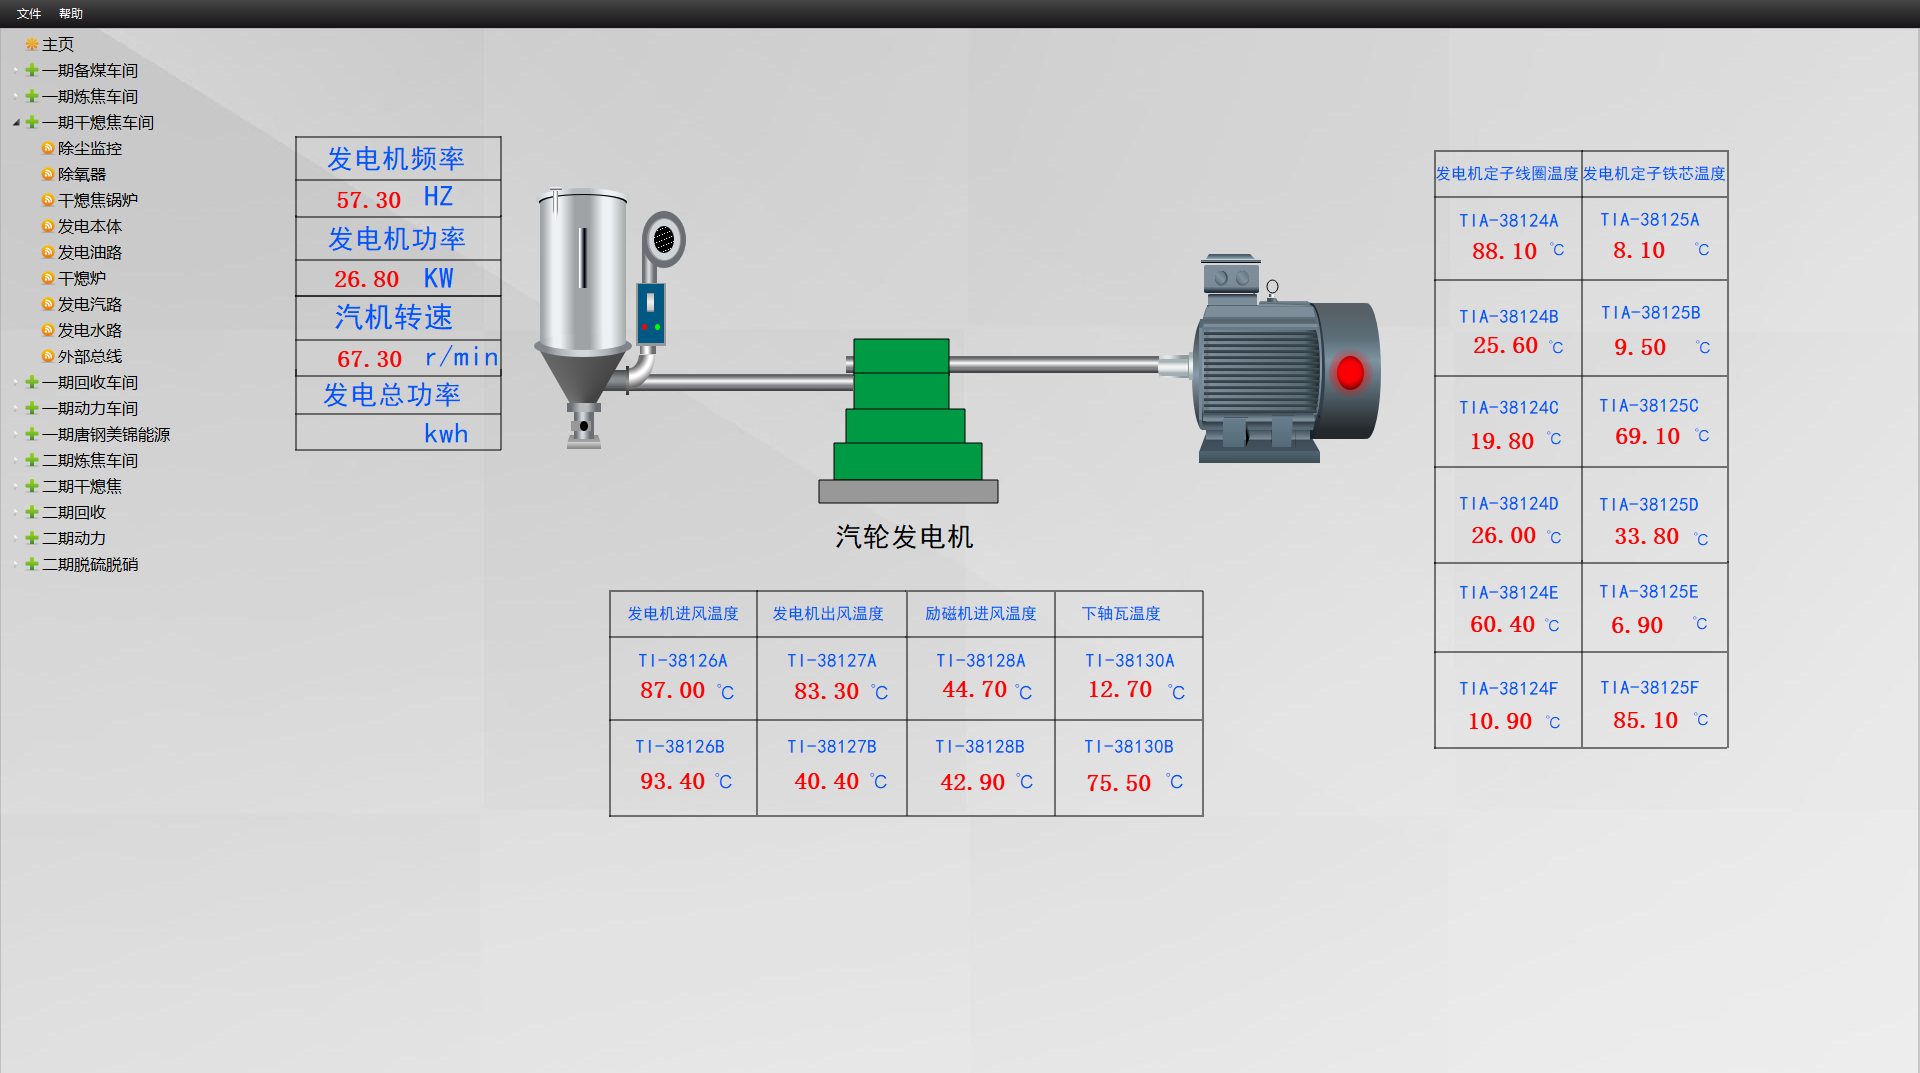
Task: Click the 57.30 HZ frequency value
Action: pyautogui.click(x=369, y=200)
